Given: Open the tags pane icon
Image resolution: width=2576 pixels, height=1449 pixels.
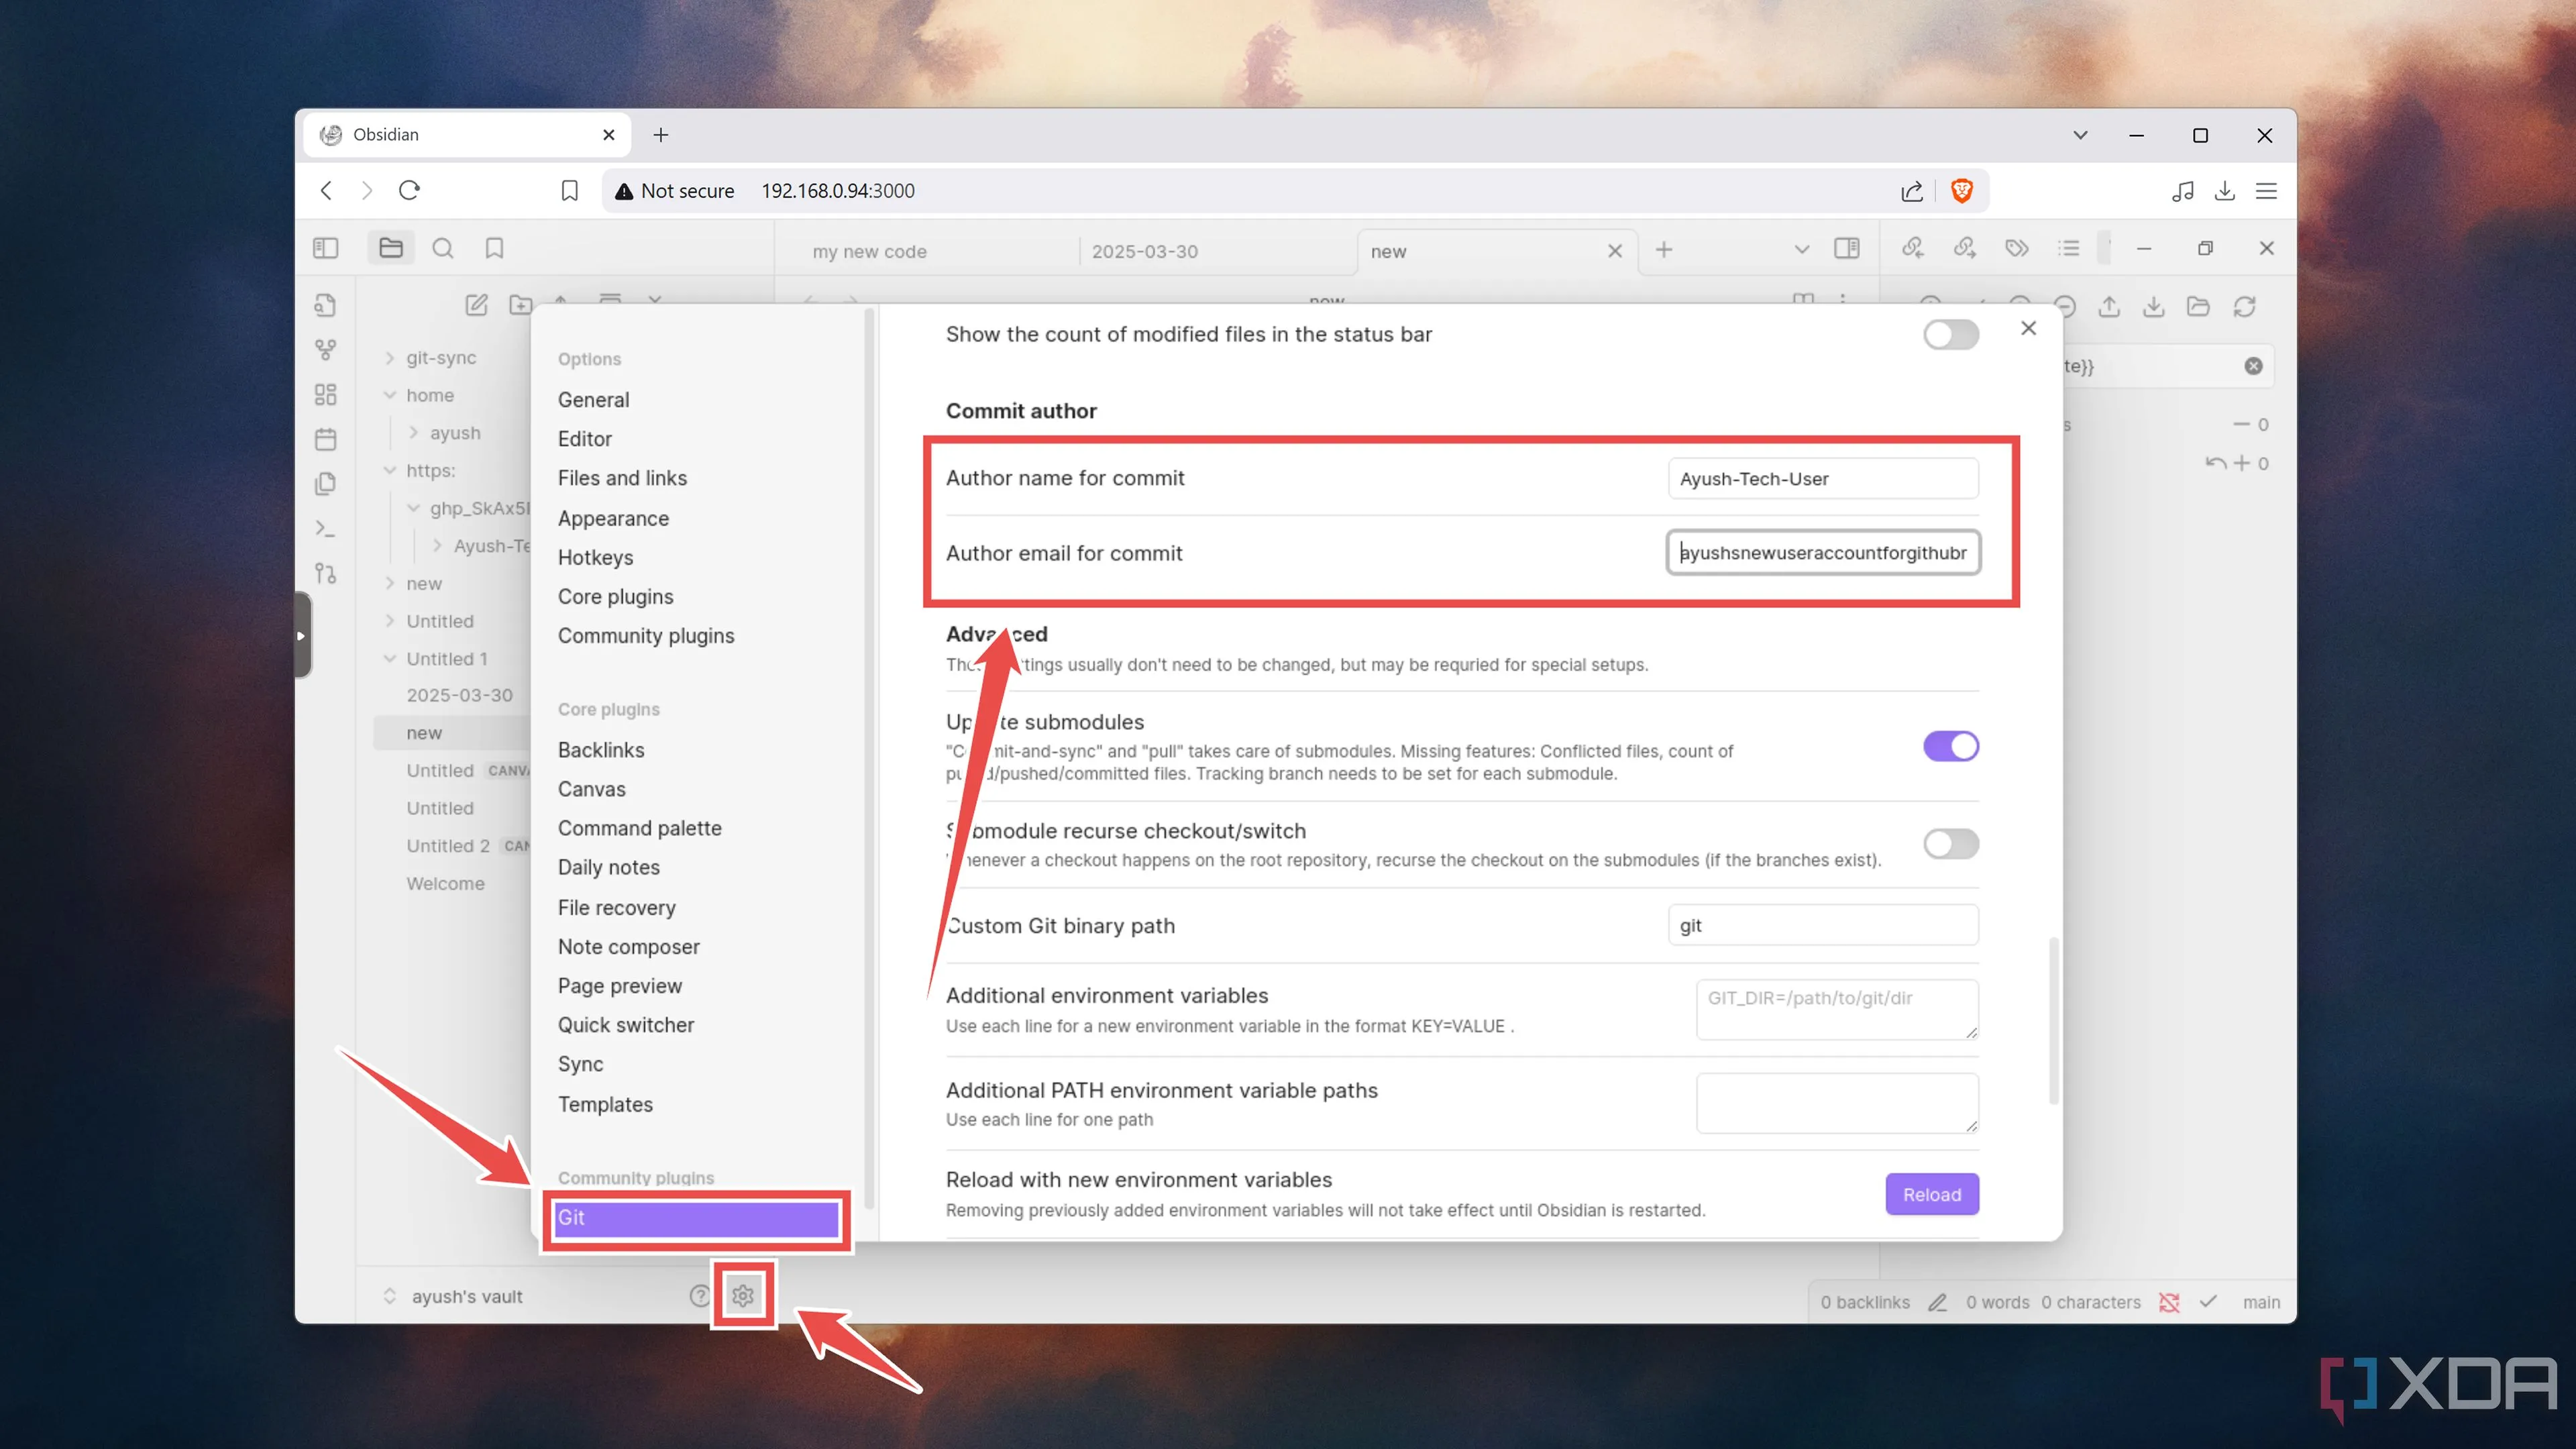Looking at the screenshot, I should 2017,248.
